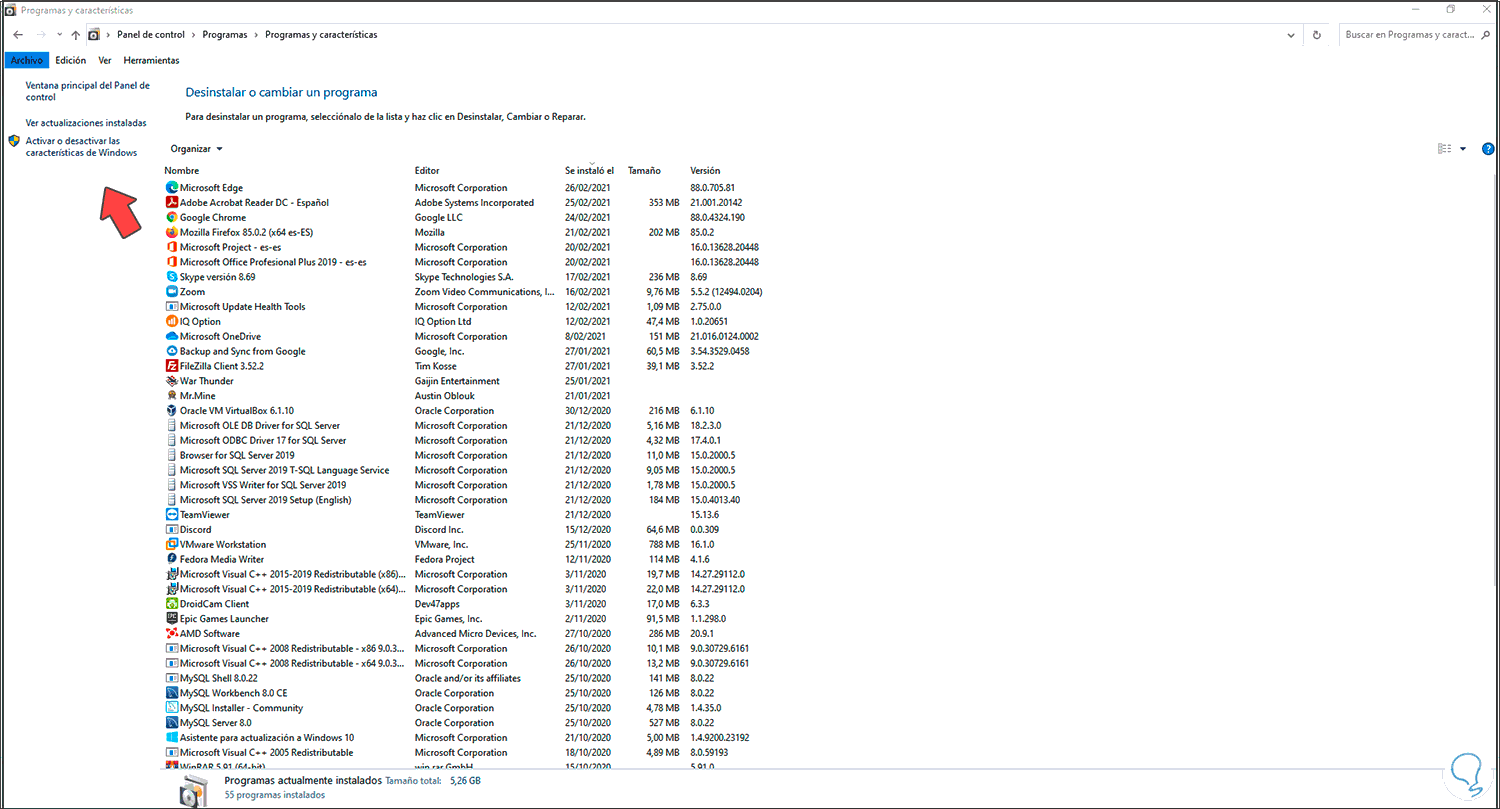The image size is (1500, 809).
Task: Expand the view options dropdown arrow
Action: [1463, 149]
